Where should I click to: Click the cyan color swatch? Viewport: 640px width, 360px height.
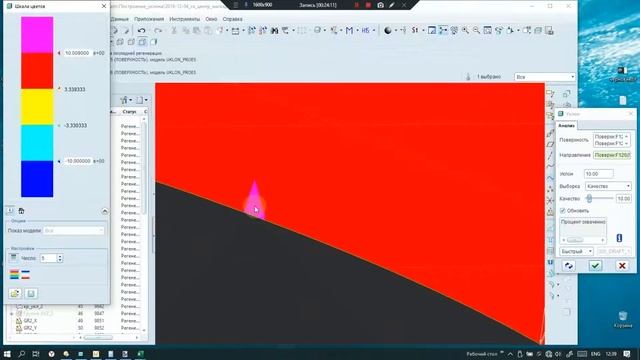click(37, 143)
